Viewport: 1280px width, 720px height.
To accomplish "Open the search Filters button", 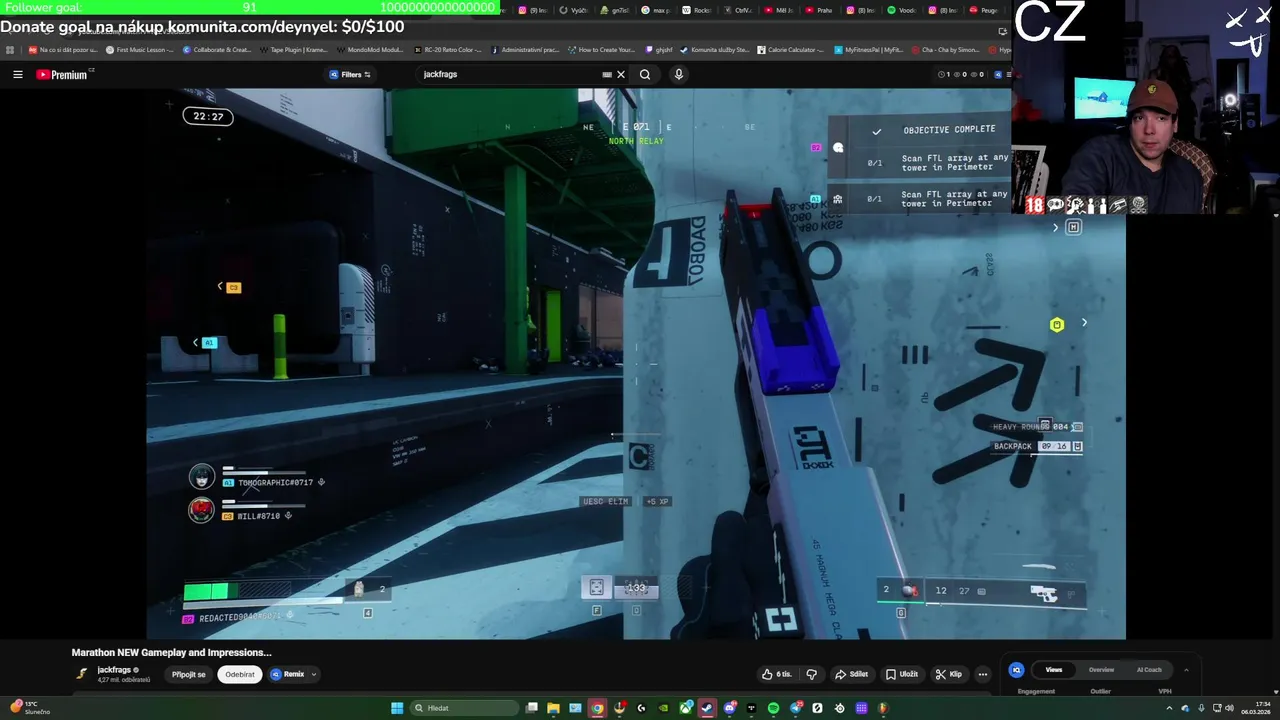I will point(350,74).
